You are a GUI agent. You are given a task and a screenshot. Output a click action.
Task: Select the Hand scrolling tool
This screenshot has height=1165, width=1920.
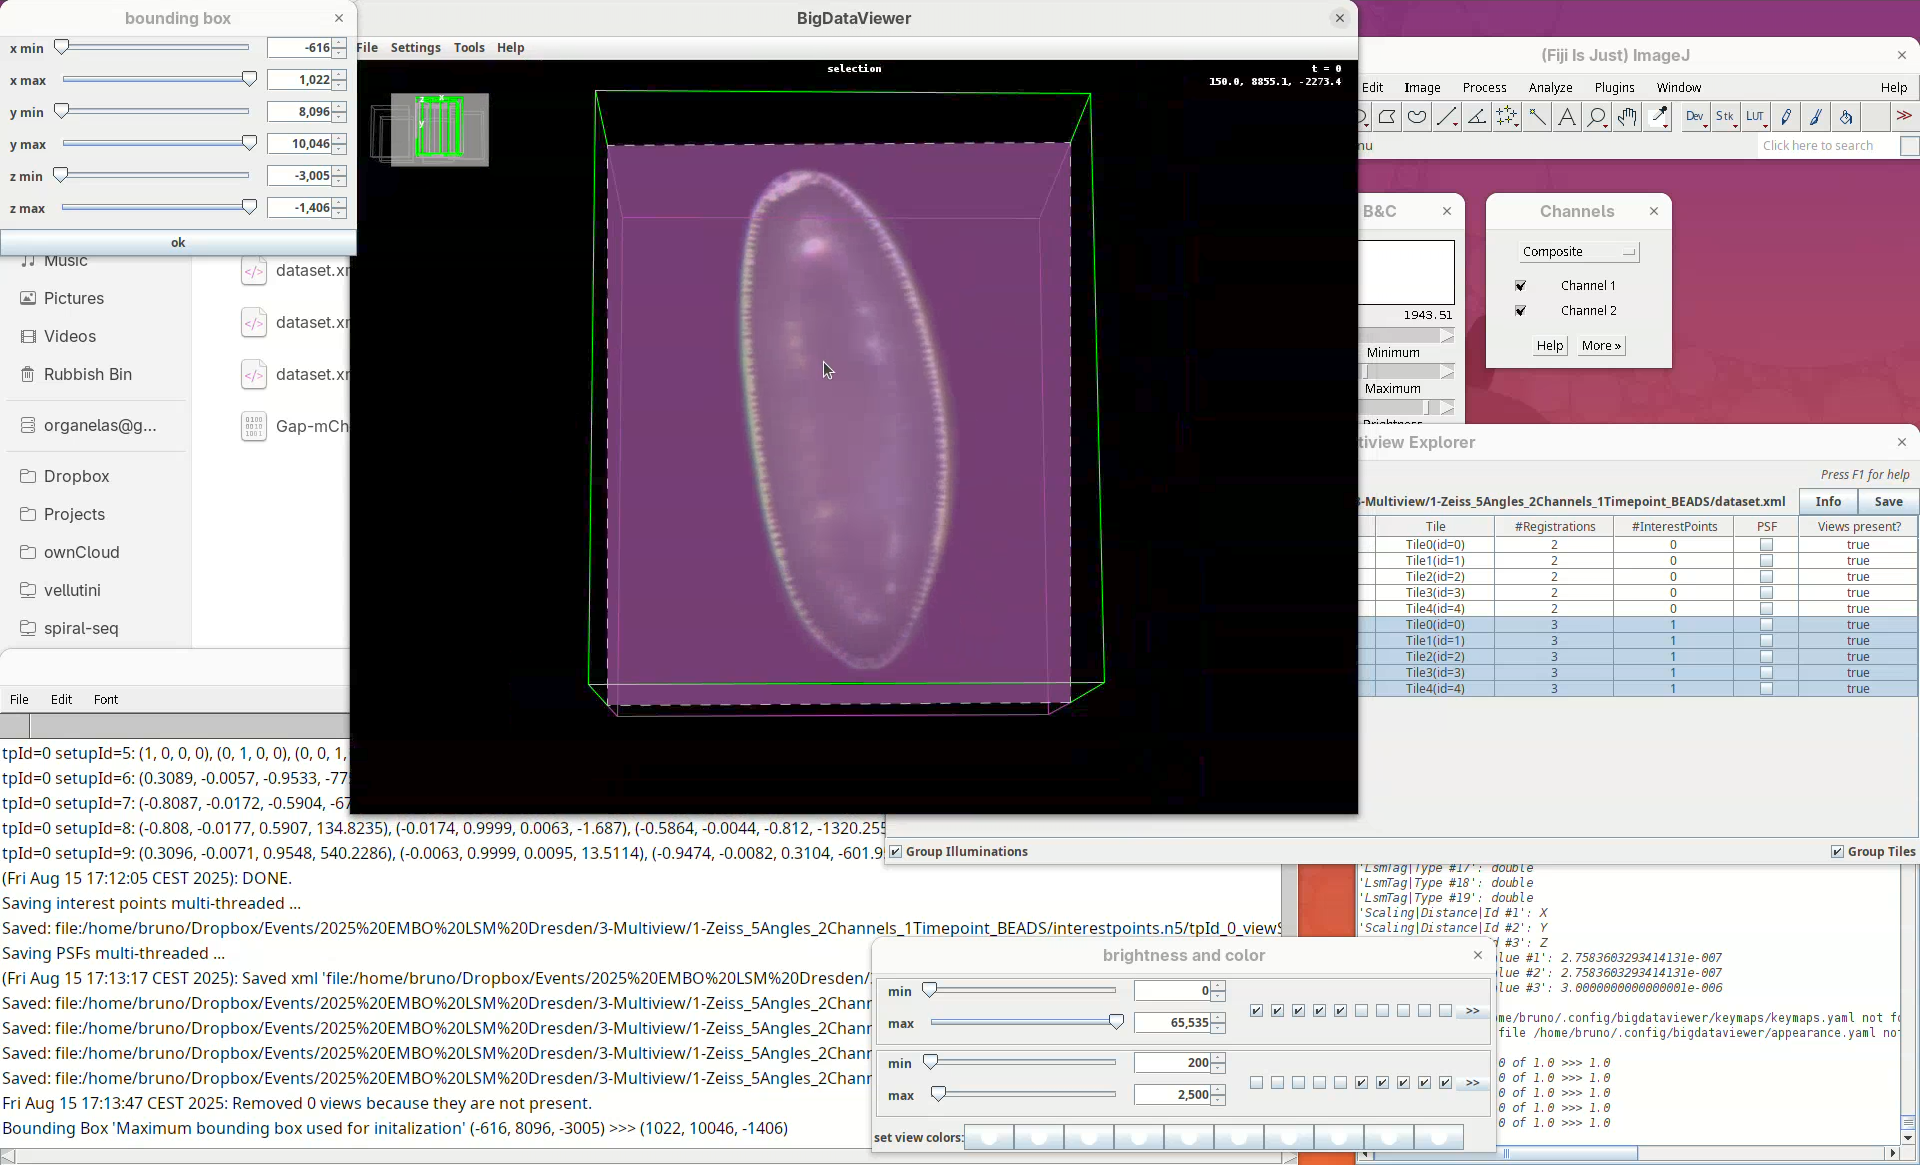point(1627,118)
